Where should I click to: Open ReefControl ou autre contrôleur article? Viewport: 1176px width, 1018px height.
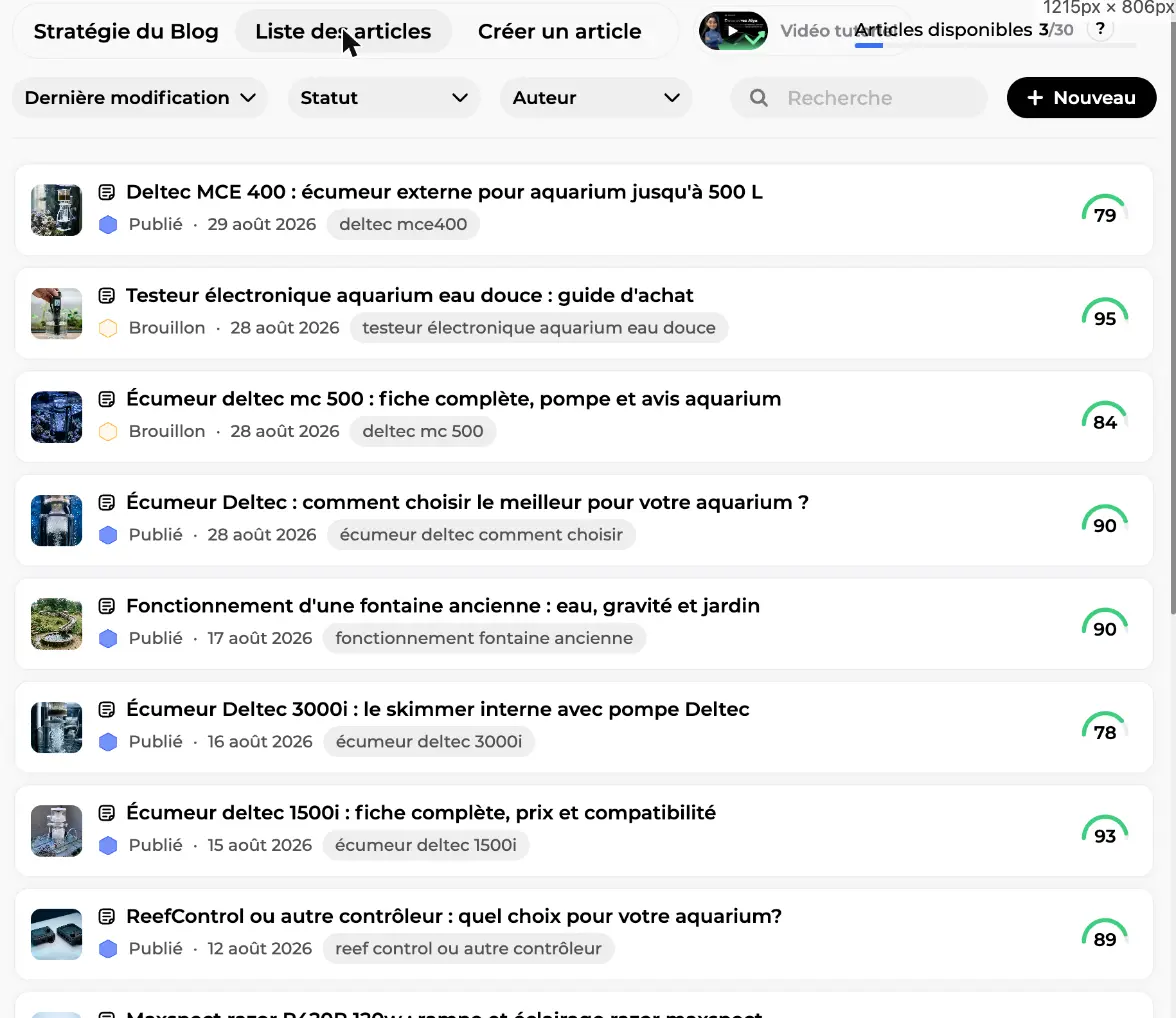[454, 917]
